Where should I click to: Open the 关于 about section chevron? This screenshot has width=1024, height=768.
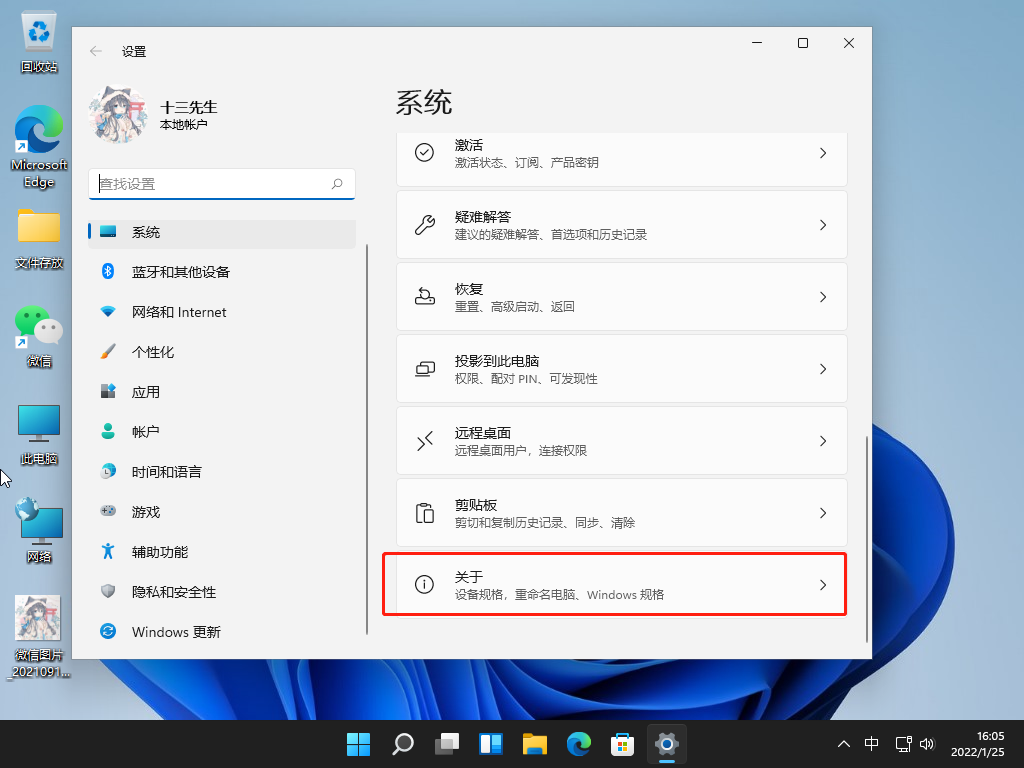pyautogui.click(x=822, y=584)
